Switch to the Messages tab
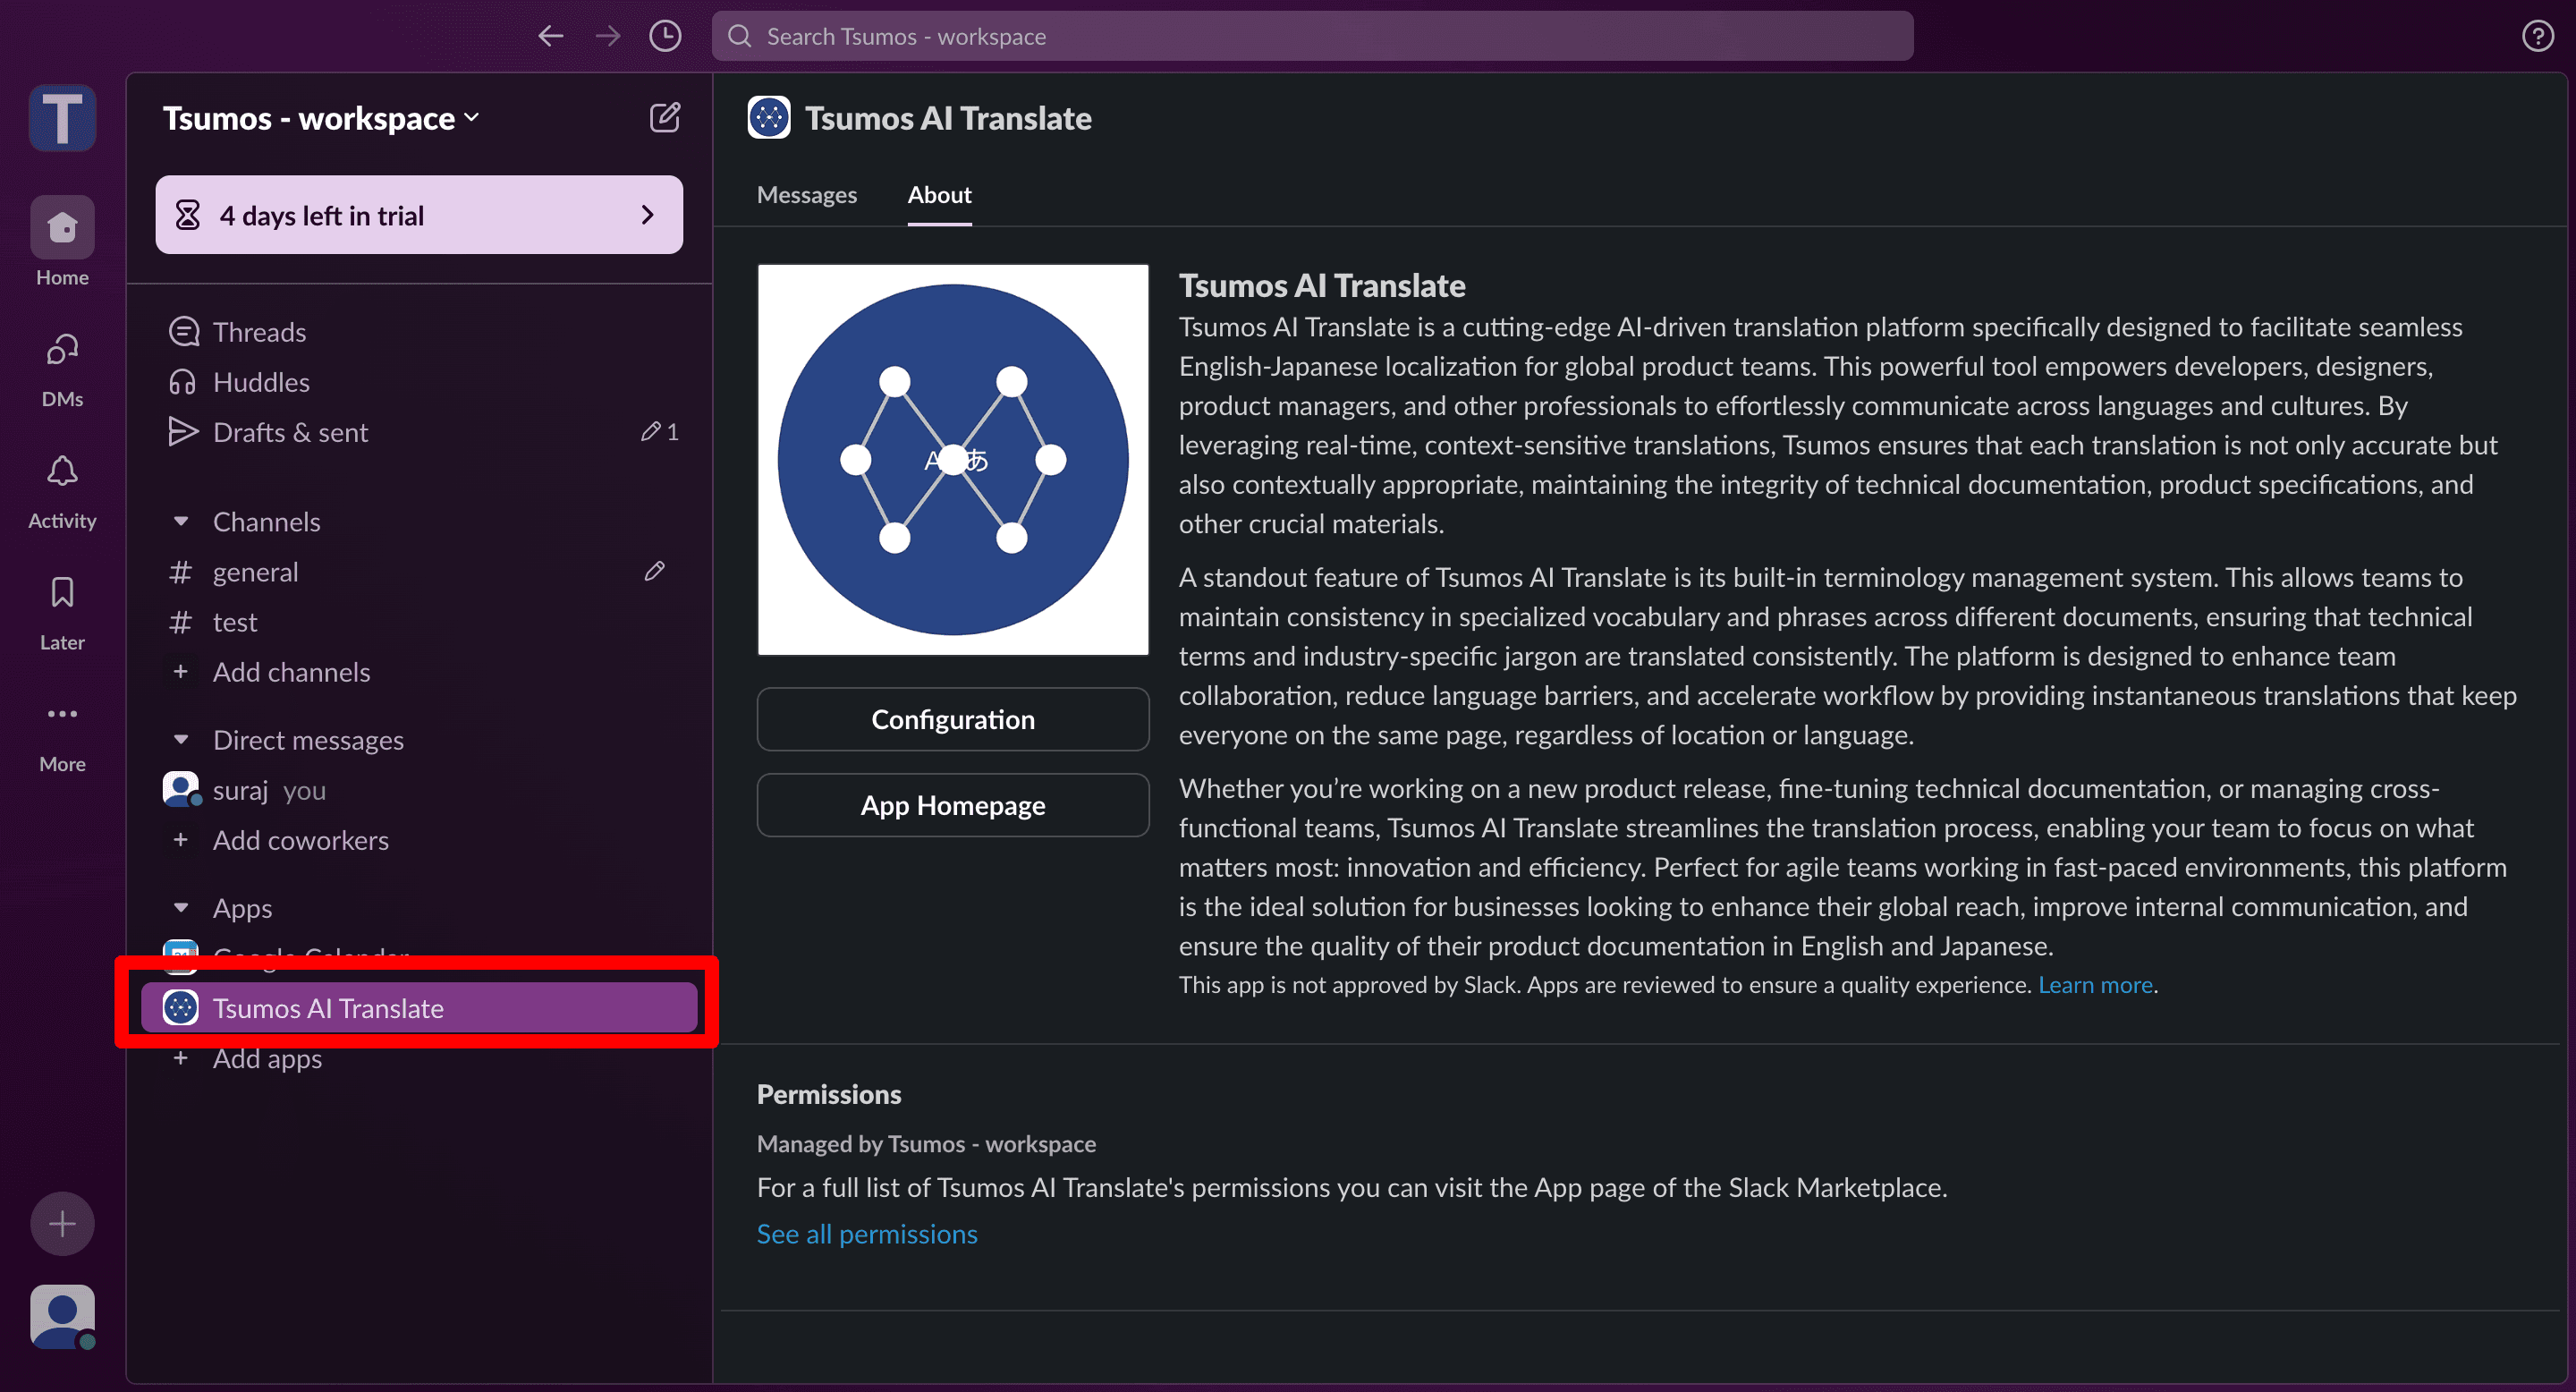Viewport: 2576px width, 1392px height. [806, 195]
